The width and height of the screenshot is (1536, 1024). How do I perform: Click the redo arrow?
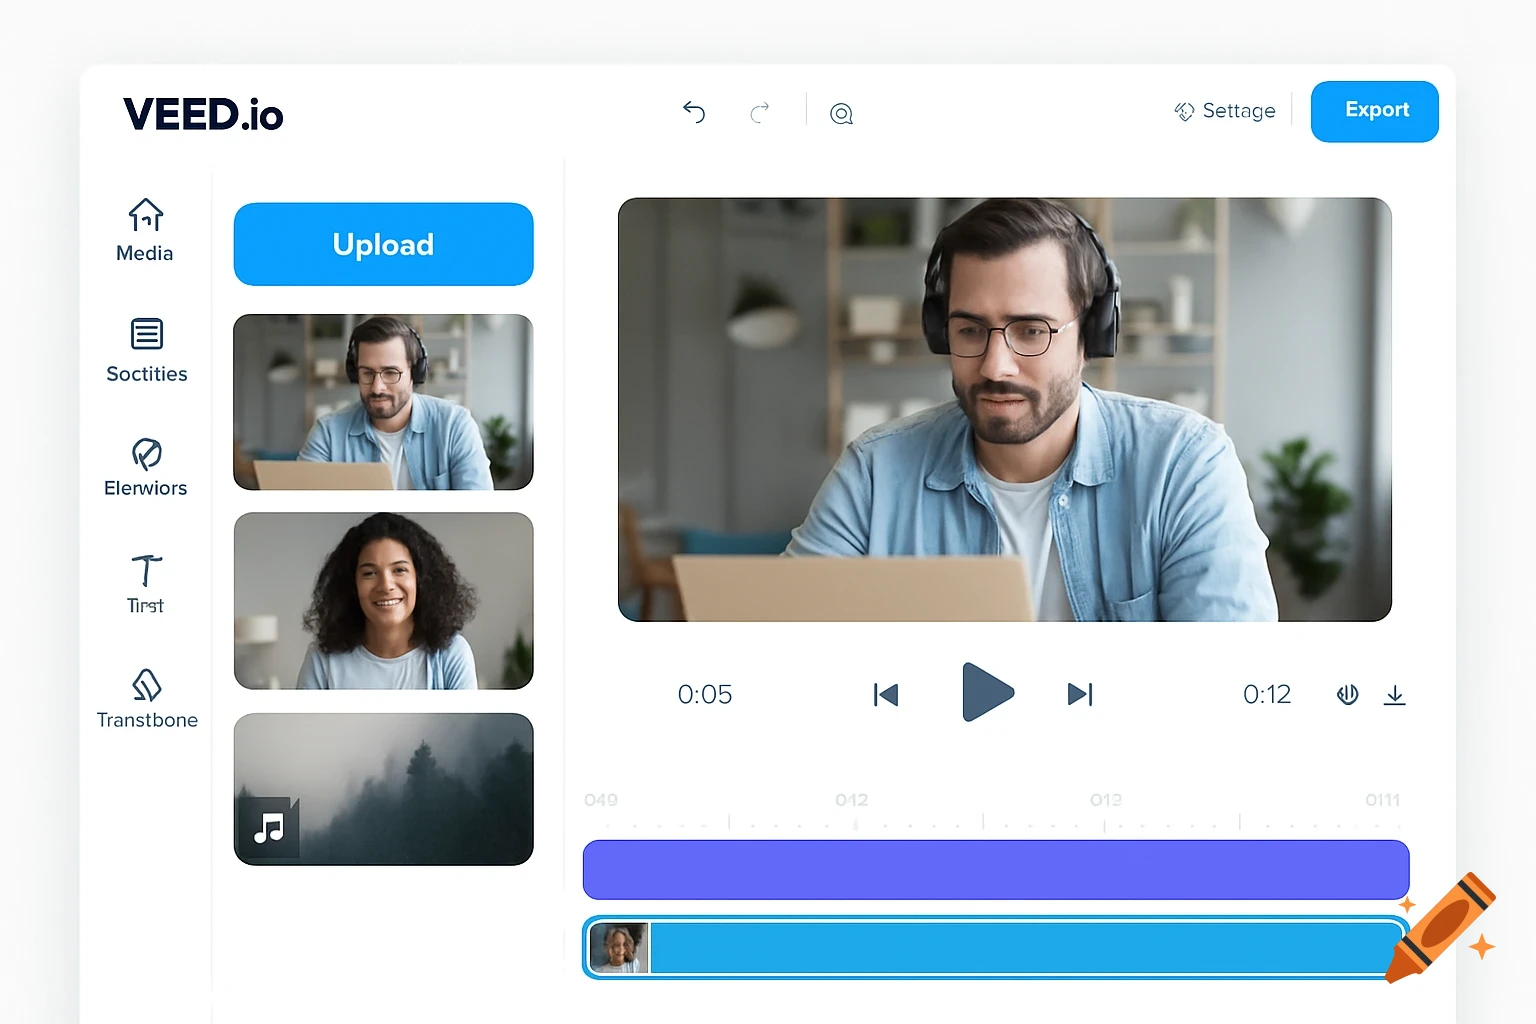pos(760,112)
